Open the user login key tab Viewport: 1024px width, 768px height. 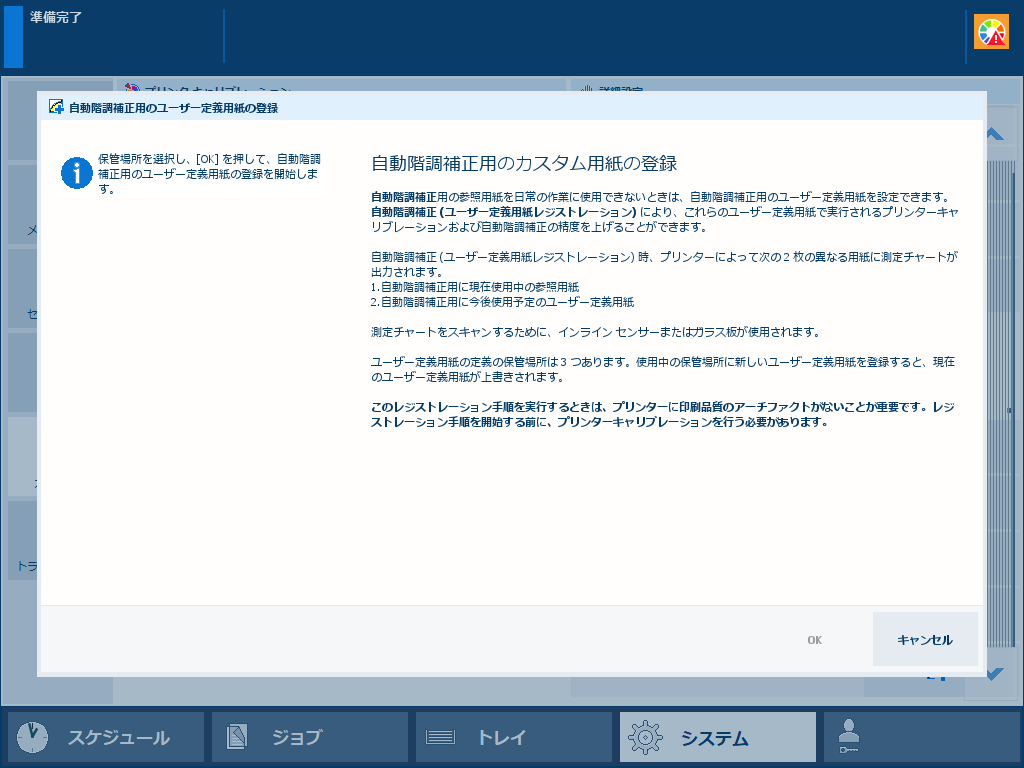pyautogui.click(x=920, y=737)
